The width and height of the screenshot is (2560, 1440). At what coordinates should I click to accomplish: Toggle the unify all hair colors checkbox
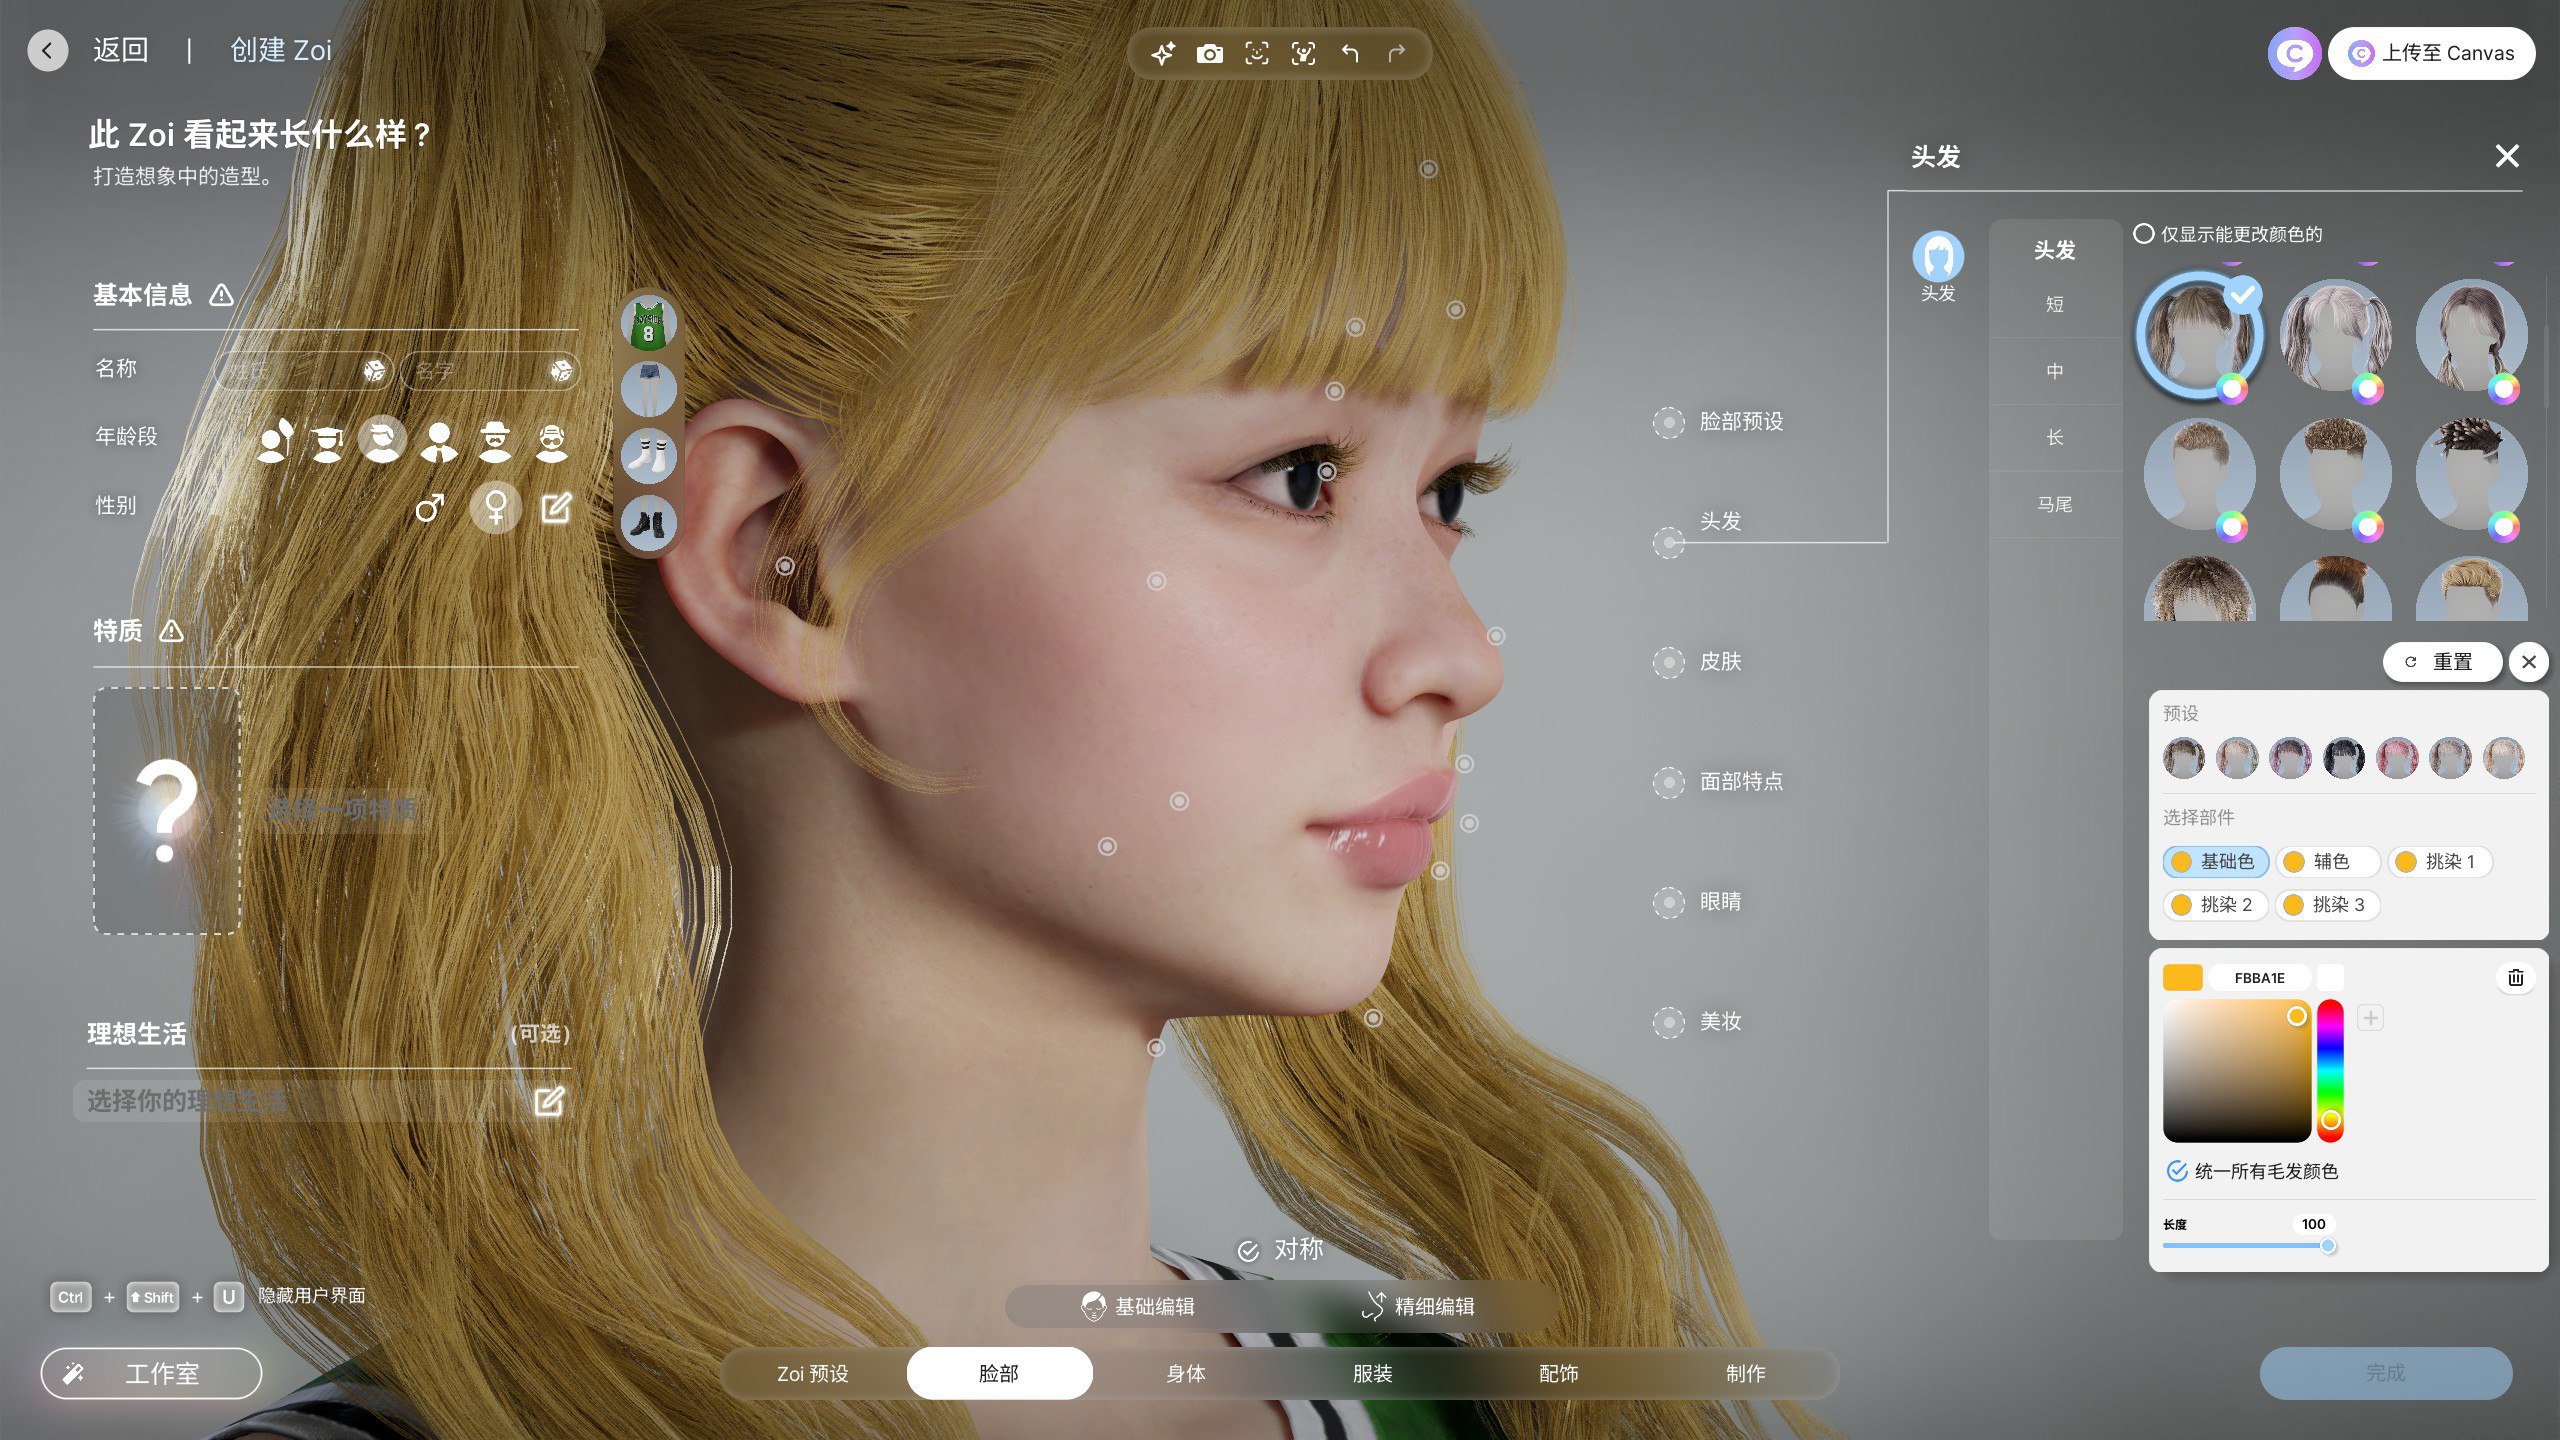[2176, 1171]
